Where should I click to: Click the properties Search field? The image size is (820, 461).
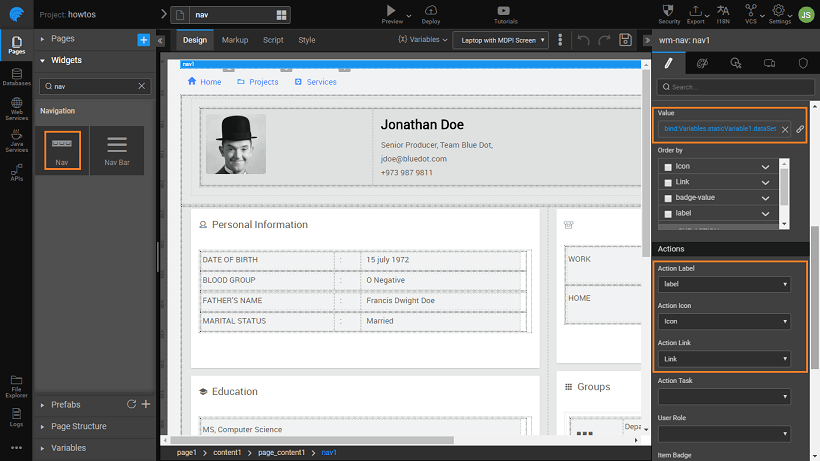pos(735,87)
